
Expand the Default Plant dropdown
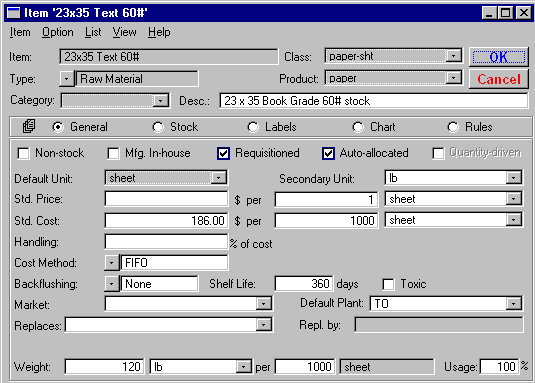[x=514, y=304]
